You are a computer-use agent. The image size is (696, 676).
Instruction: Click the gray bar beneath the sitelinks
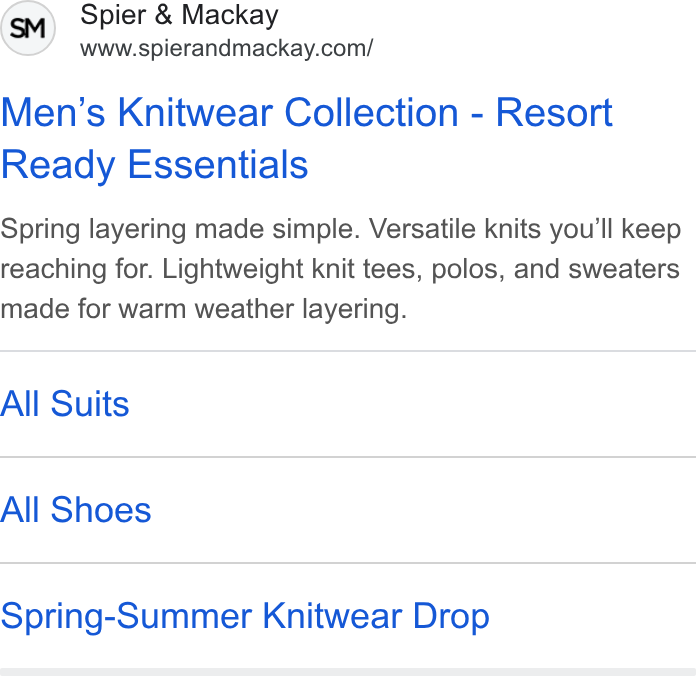pyautogui.click(x=348, y=672)
